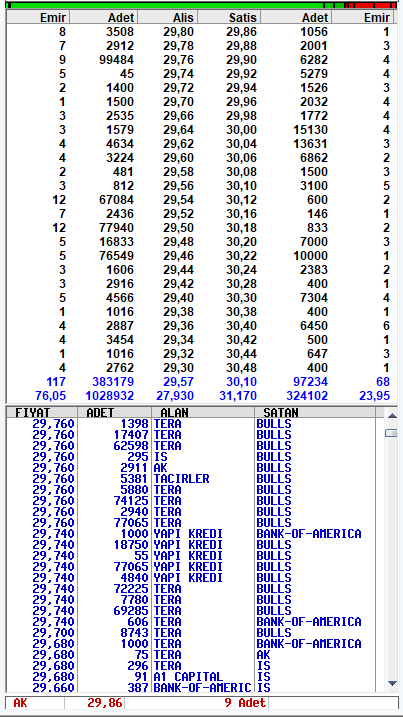Viewport: 403px width, 717px height.
Task: Click the '9 Adet' status bar entry
Action: tap(245, 703)
